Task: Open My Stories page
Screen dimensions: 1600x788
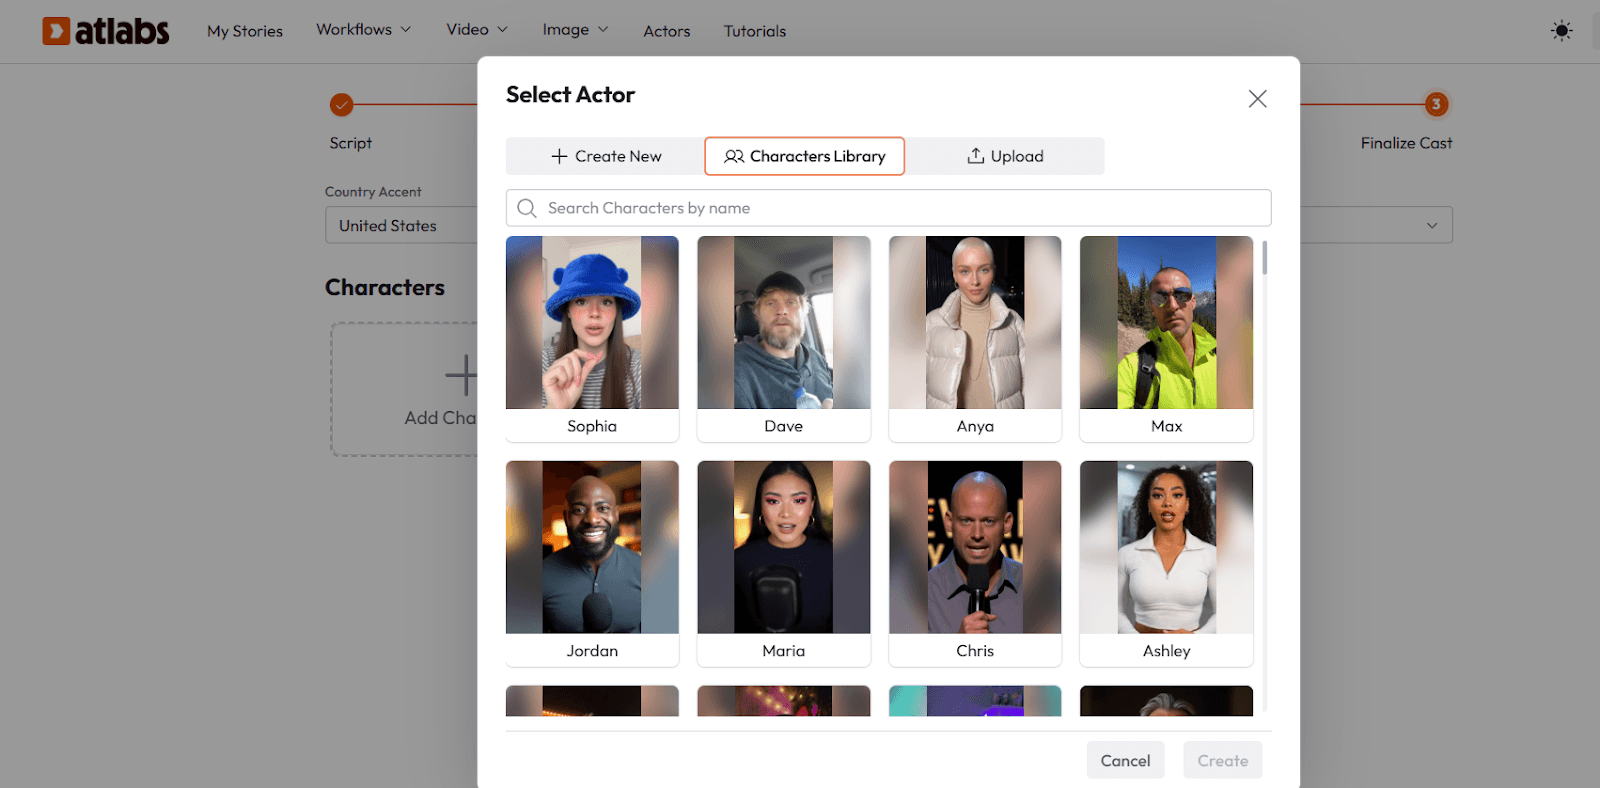Action: 245,31
